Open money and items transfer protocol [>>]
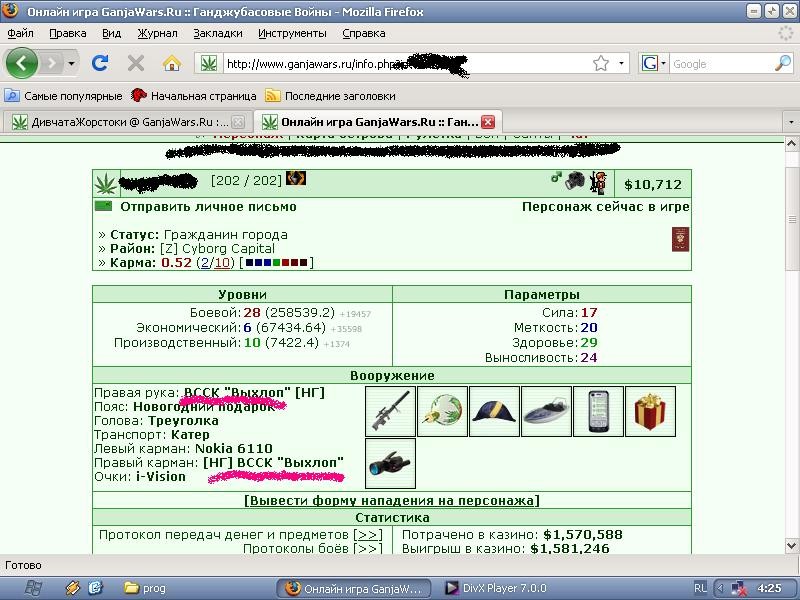This screenshot has height=600, width=800. coord(368,535)
